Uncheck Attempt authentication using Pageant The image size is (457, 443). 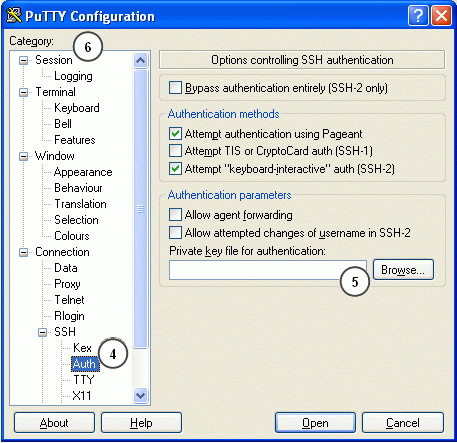(175, 133)
